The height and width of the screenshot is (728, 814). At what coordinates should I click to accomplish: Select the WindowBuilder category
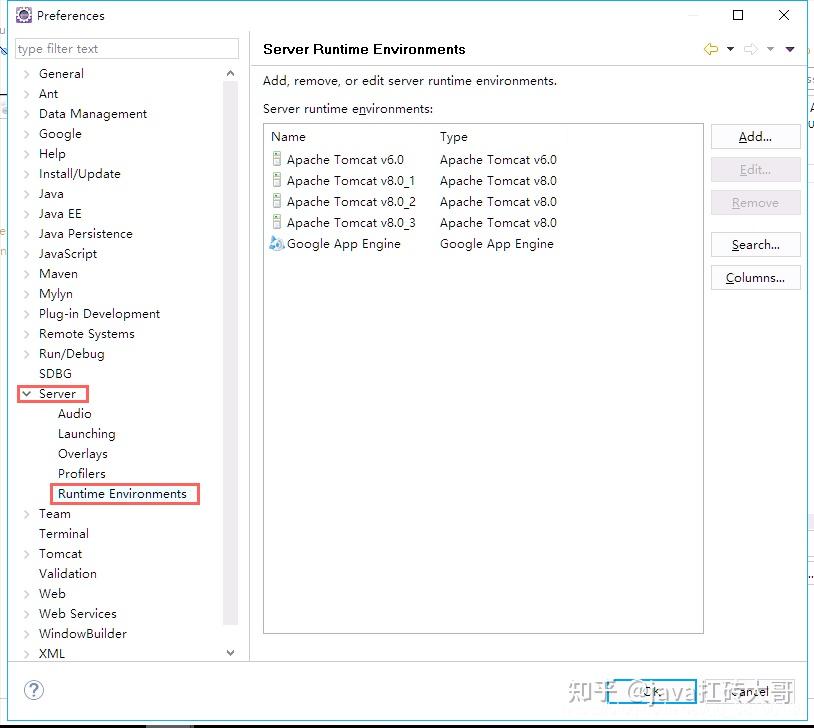(x=83, y=634)
